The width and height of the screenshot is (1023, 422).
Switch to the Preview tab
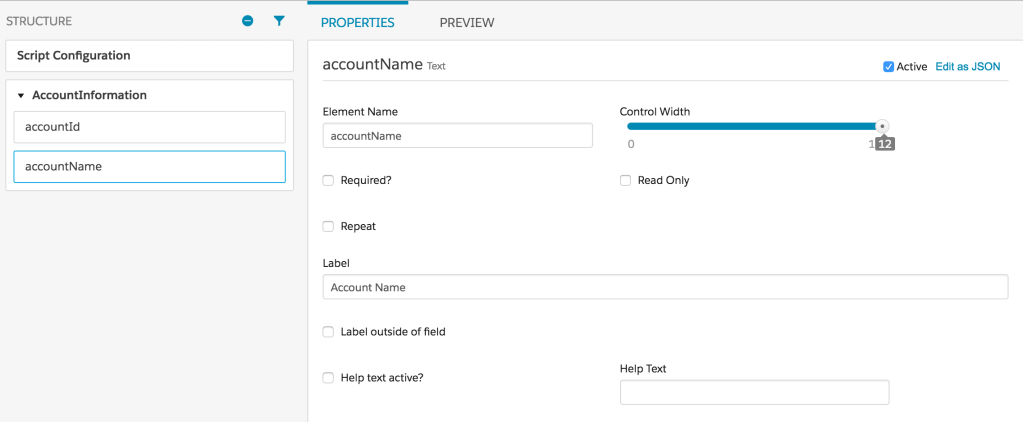(x=467, y=22)
